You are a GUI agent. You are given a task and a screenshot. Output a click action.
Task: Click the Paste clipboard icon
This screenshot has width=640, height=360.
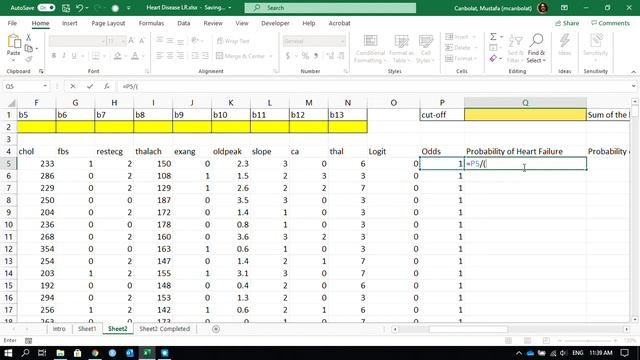click(13, 41)
